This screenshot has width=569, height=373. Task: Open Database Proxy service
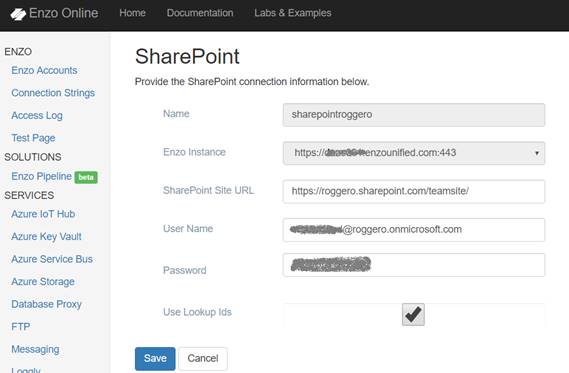46,304
